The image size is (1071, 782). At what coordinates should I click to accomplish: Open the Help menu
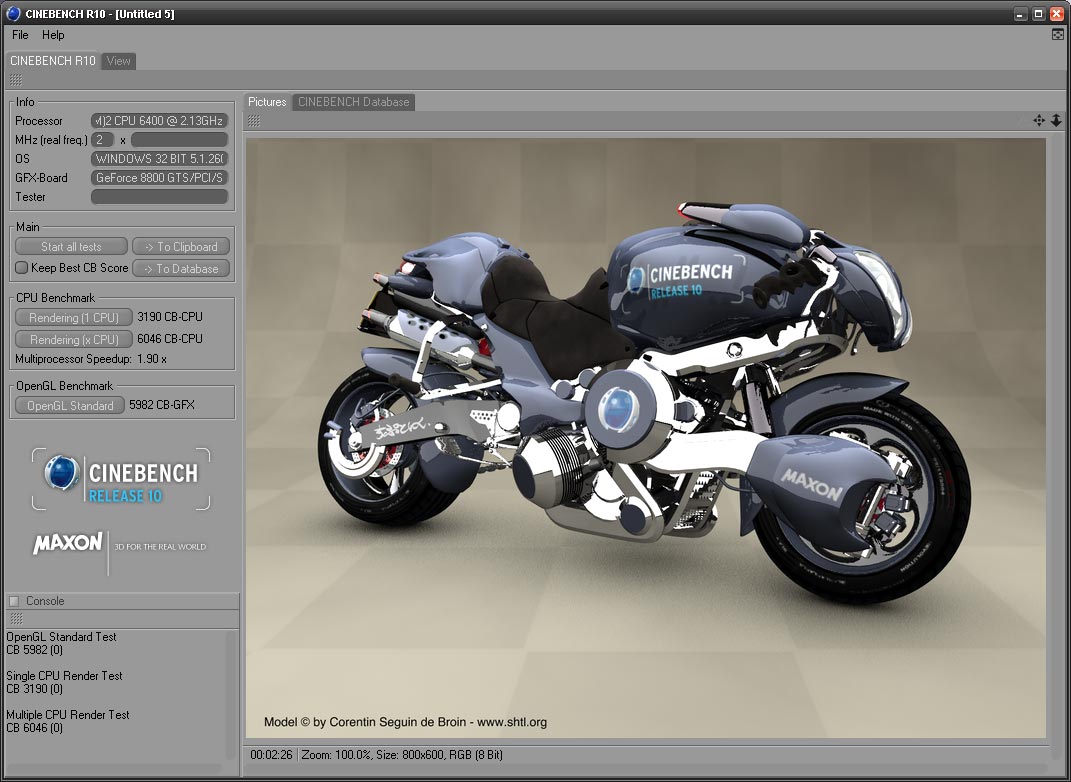53,35
